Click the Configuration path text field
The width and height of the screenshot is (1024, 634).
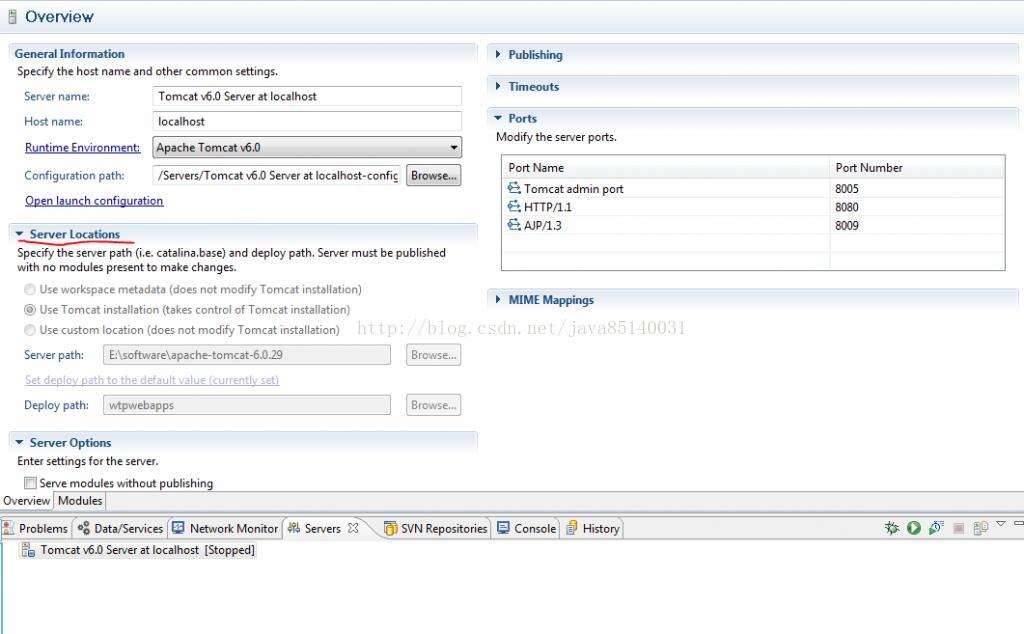[277, 175]
